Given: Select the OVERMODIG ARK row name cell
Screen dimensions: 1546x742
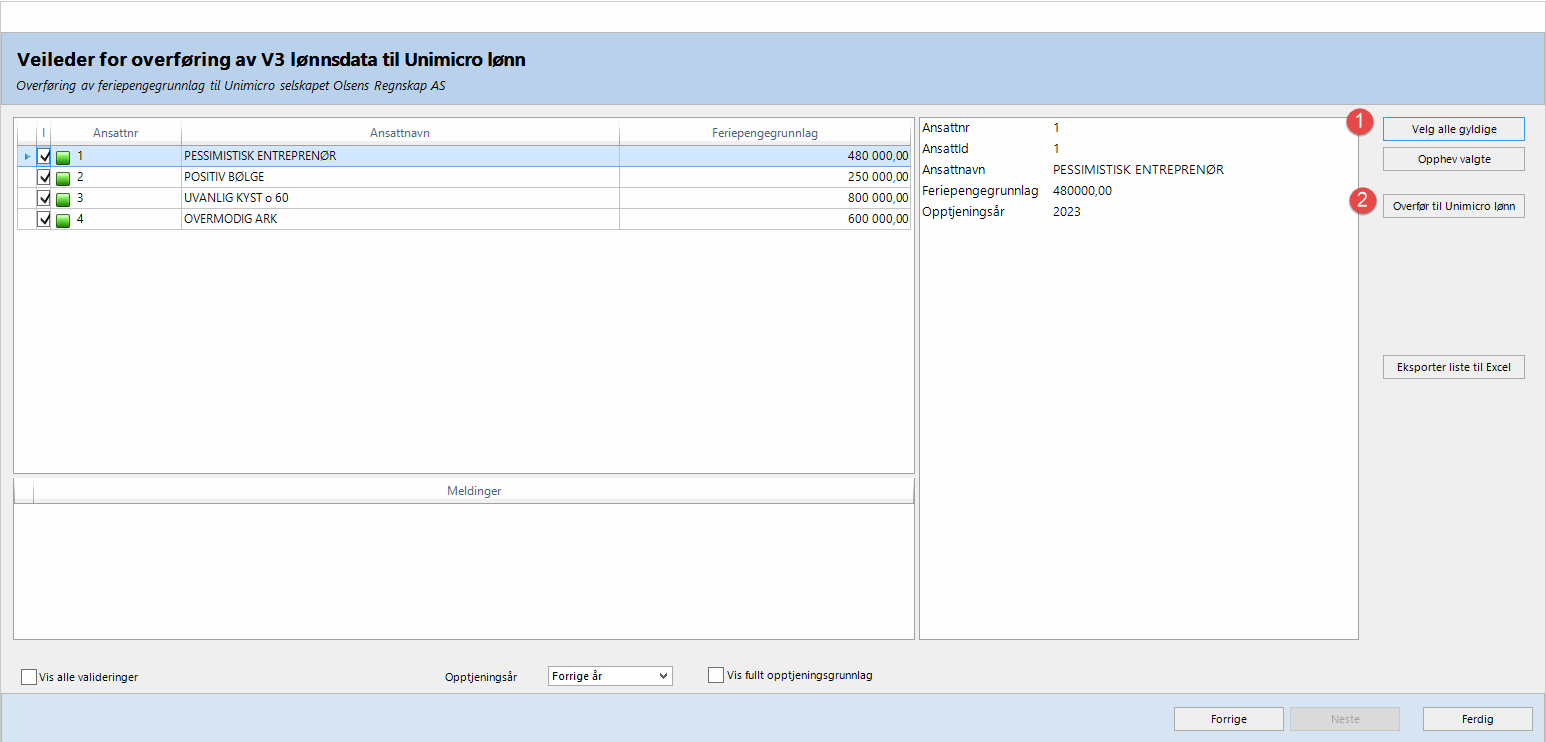Looking at the screenshot, I should coord(400,219).
